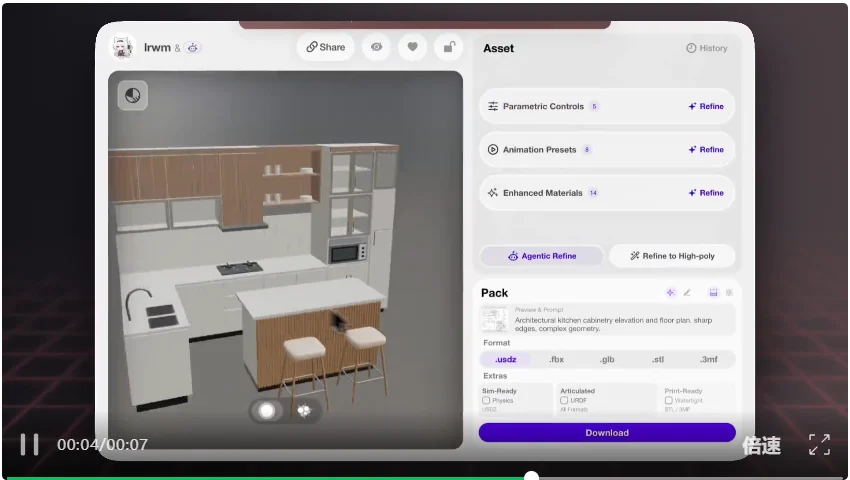This screenshot has height=480, width=850.
Task: Choose the .glb format
Action: point(607,360)
